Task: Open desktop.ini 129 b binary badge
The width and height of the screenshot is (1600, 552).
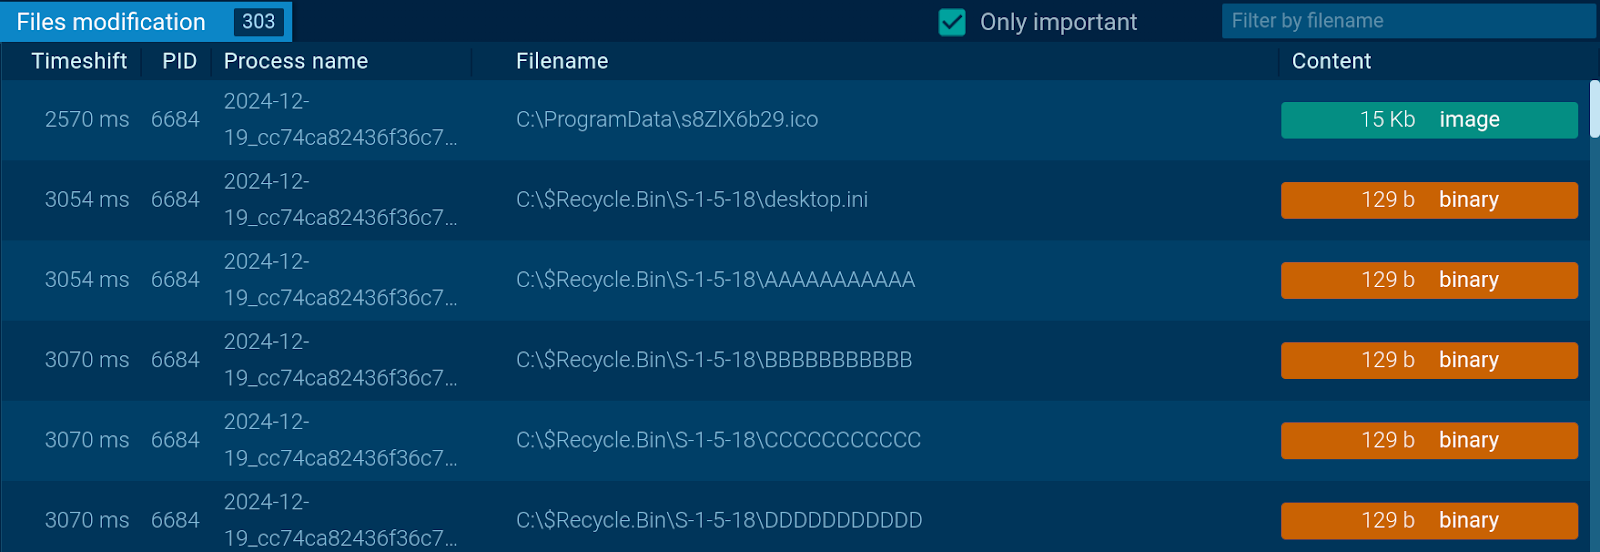Action: click(x=1429, y=200)
